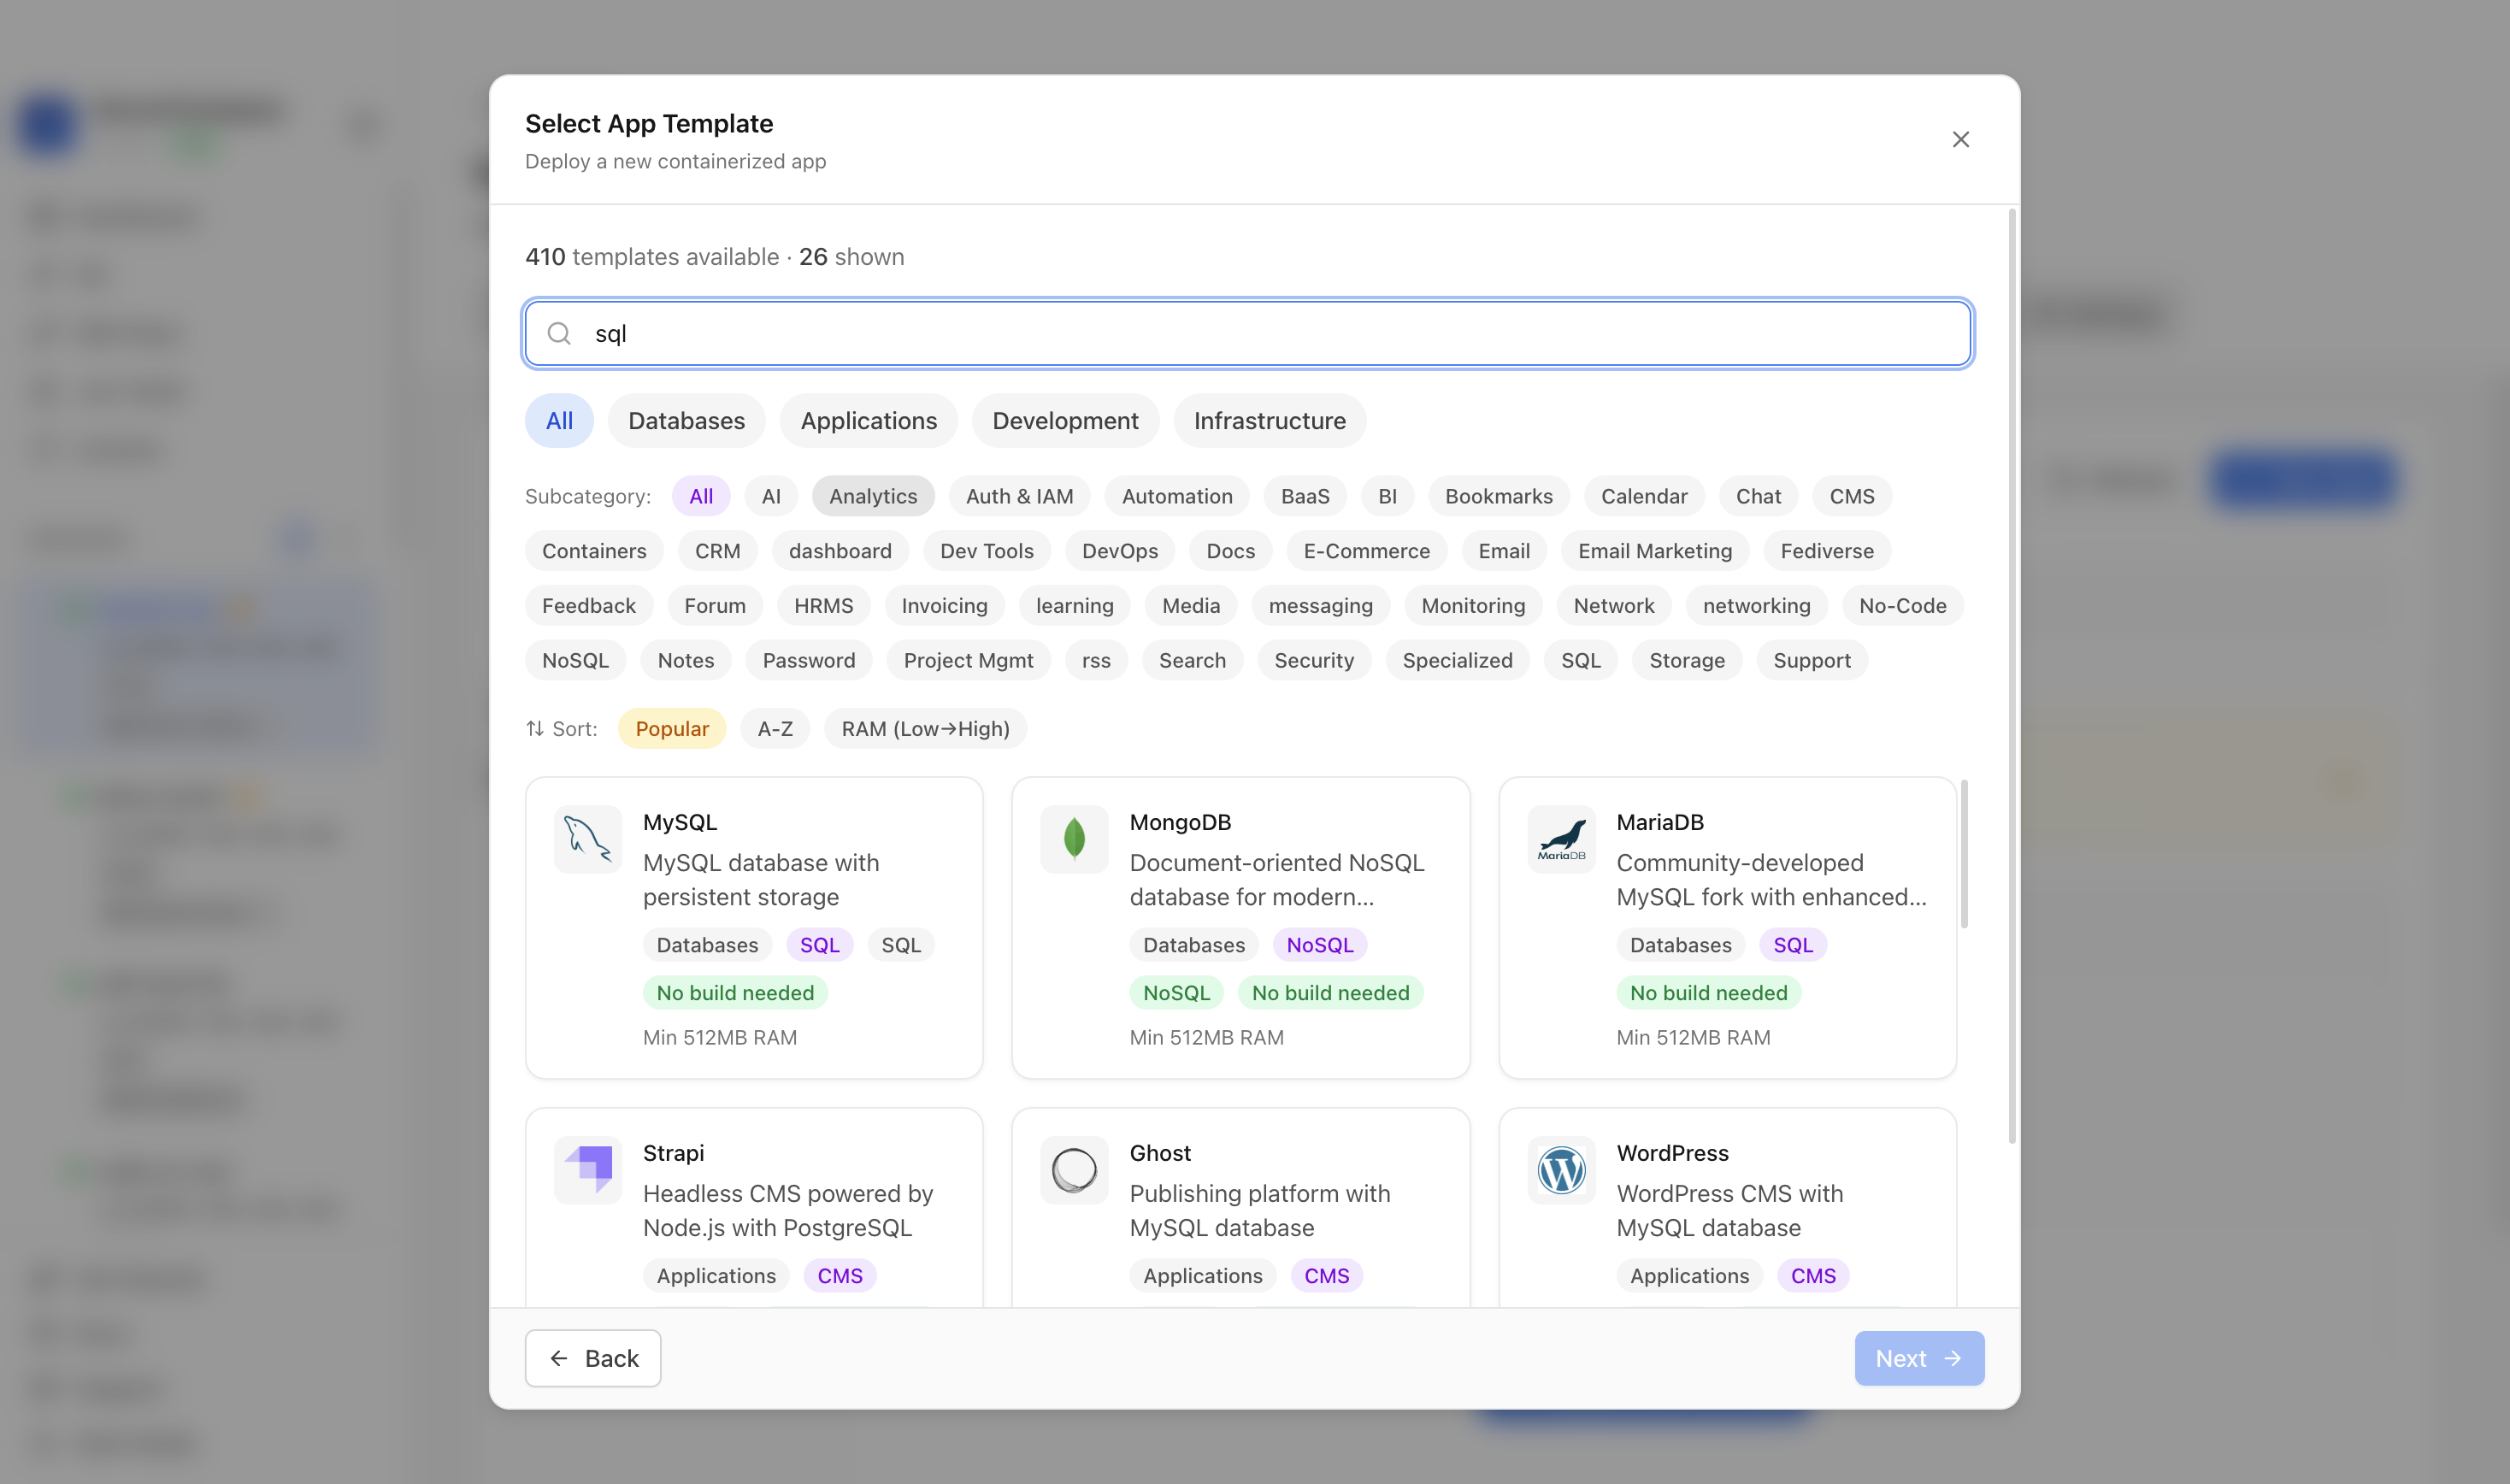Filter by the CRM subcategory
The height and width of the screenshot is (1484, 2510).
click(717, 551)
